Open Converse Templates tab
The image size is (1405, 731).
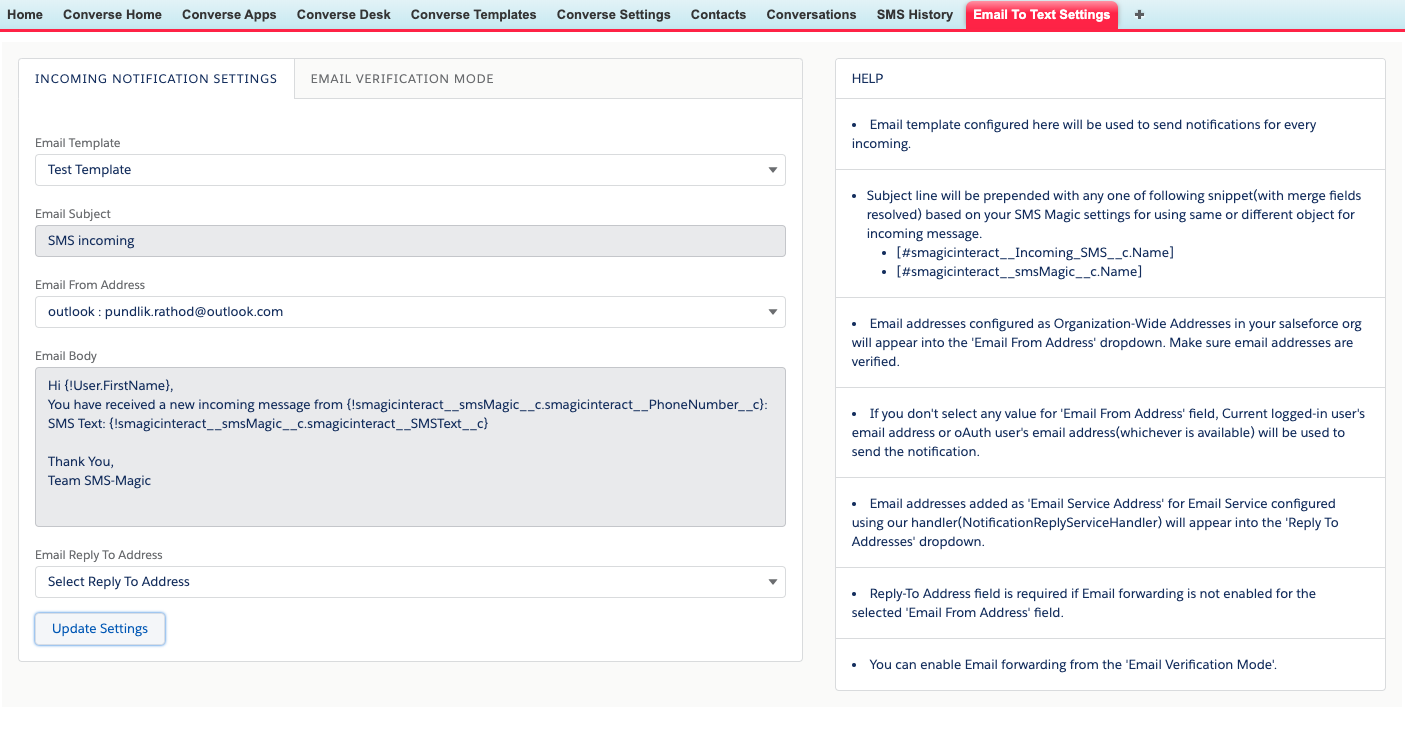click(473, 15)
